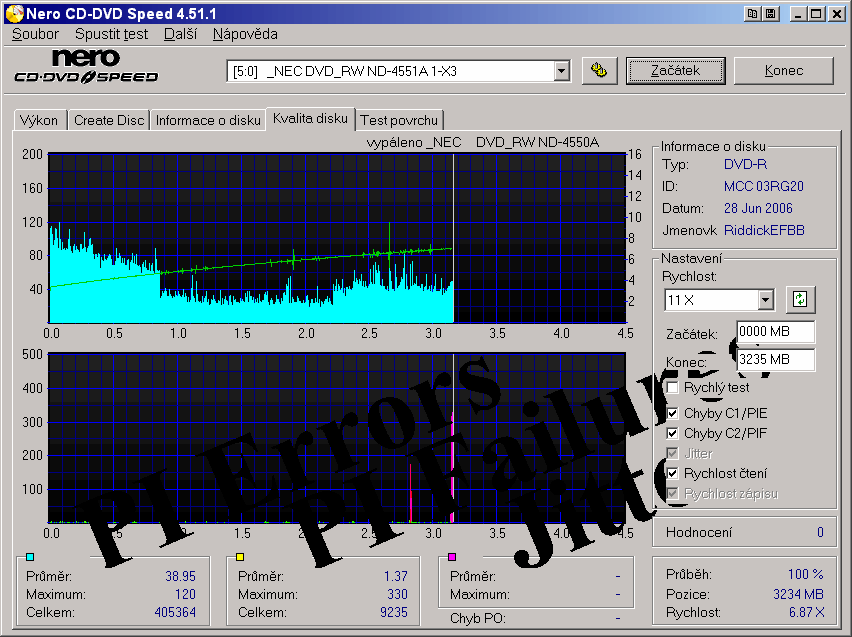Image resolution: width=852 pixels, height=637 pixels.
Task: Switch to the Výkon tab
Action: pos(39,120)
